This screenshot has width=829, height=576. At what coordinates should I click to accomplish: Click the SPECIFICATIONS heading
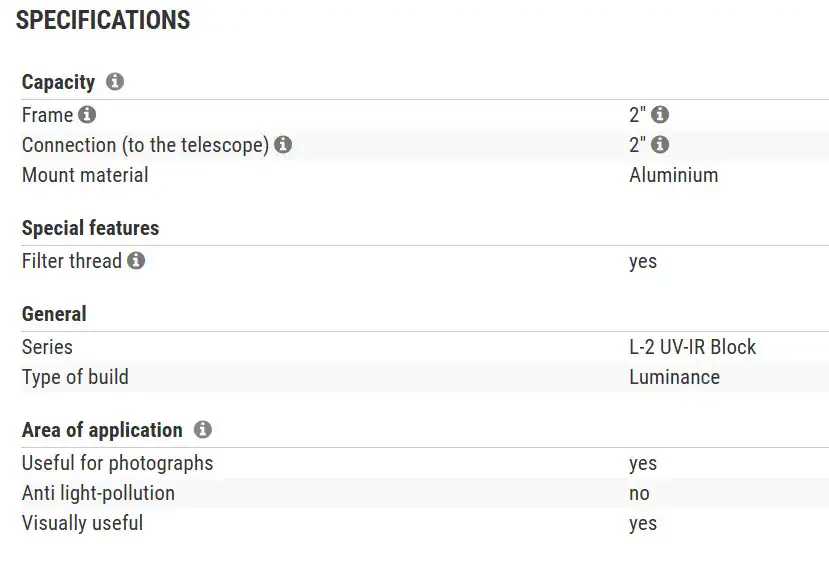pos(103,20)
